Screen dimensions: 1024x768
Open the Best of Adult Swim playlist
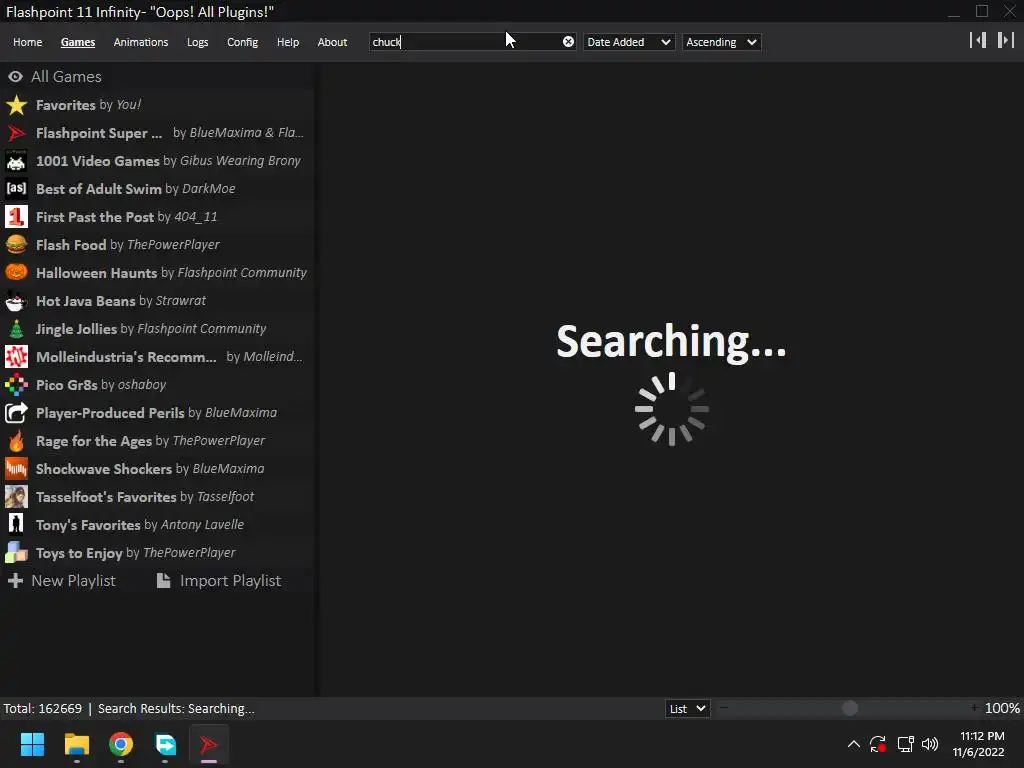157,189
